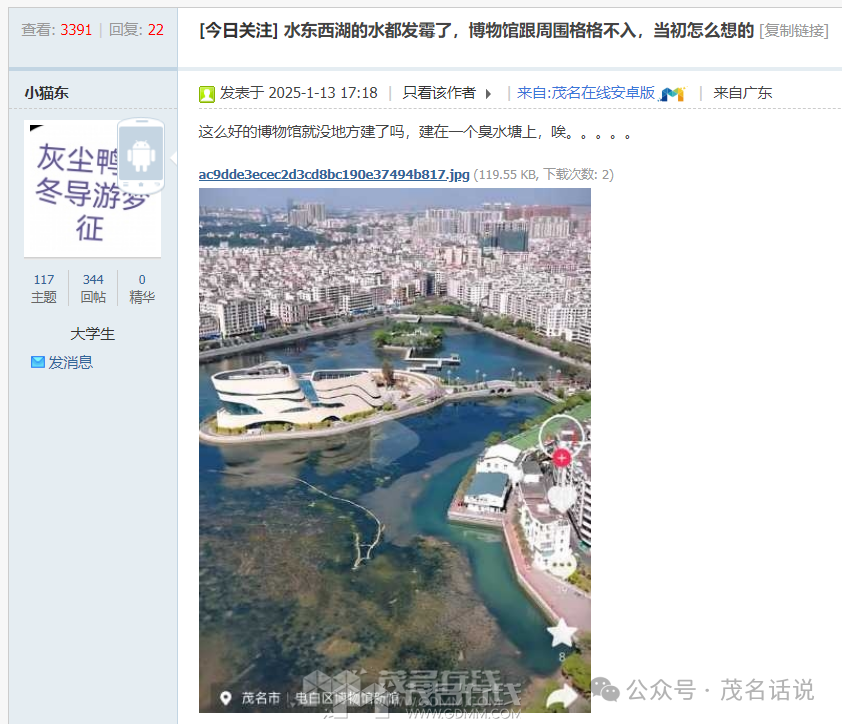Open the aerial museum photo attachment
The image size is (842, 724).
394,450
